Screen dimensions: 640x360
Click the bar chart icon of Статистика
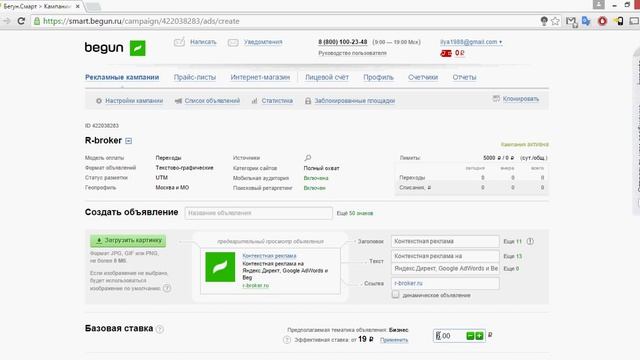(255, 101)
